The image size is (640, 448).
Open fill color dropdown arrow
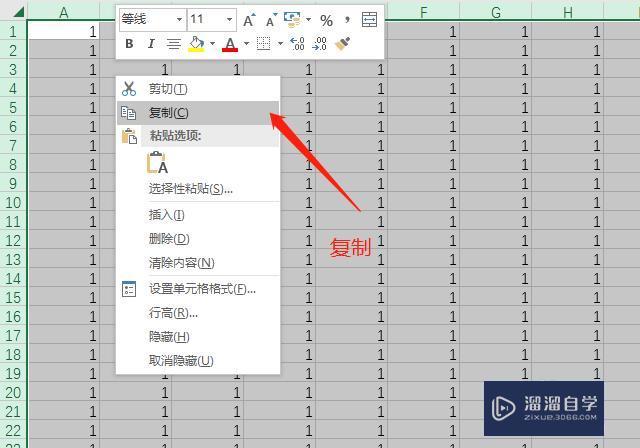click(213, 43)
